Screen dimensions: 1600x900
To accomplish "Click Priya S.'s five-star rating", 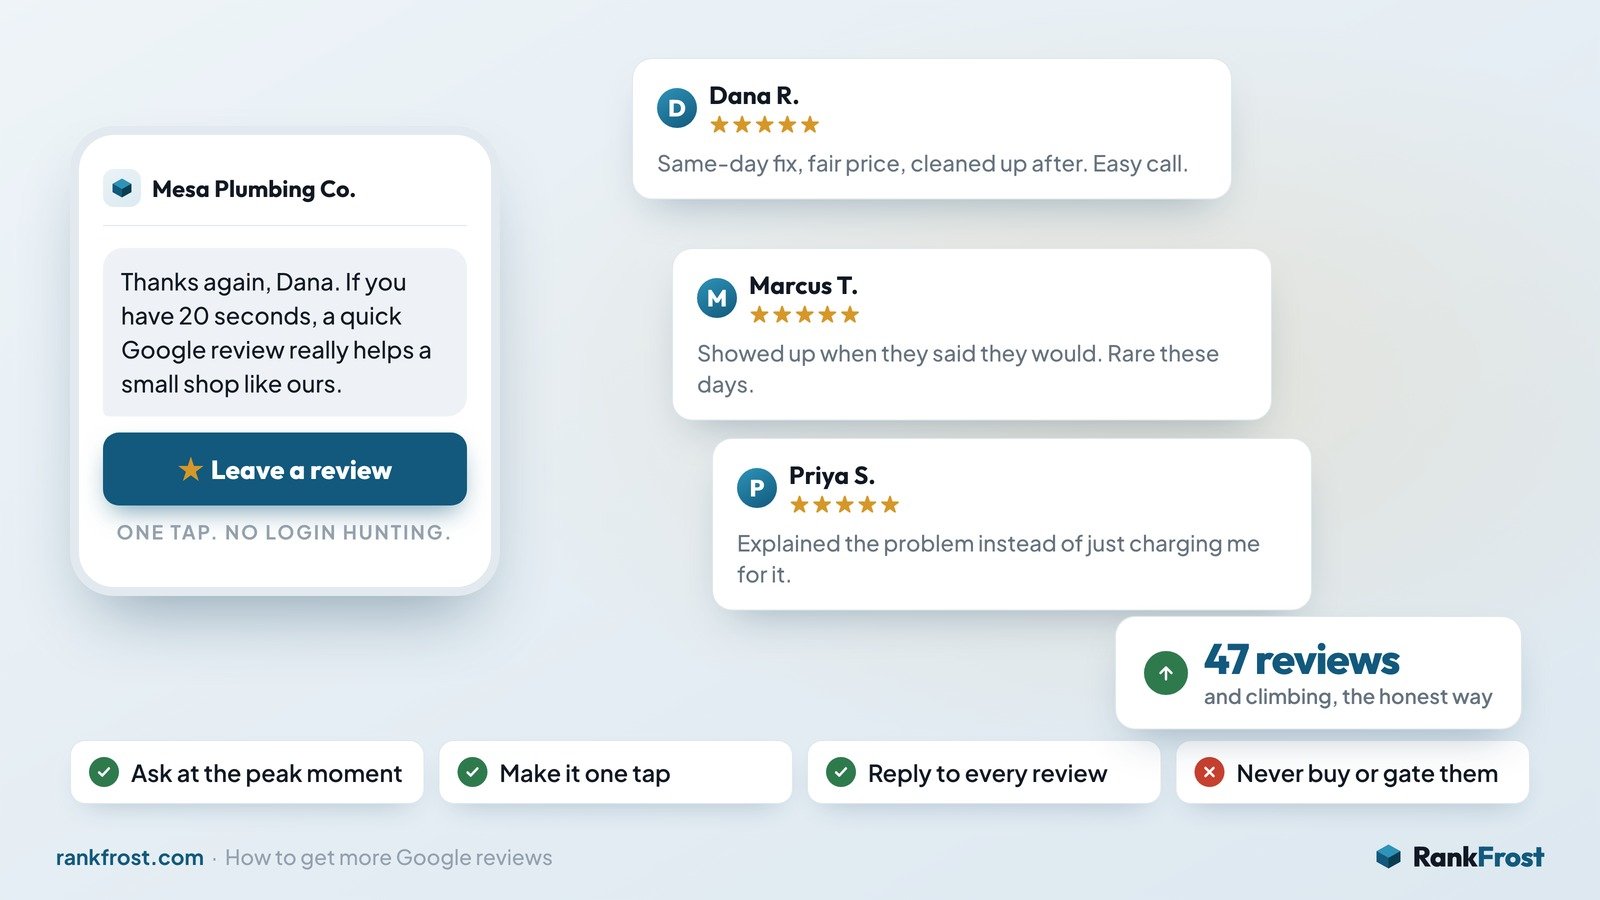I will coord(845,505).
